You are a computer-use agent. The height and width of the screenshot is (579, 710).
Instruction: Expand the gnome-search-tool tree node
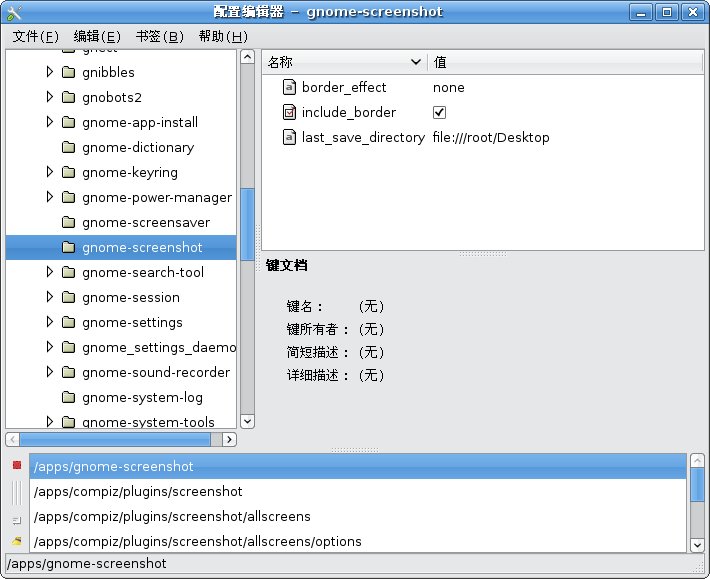(50, 272)
